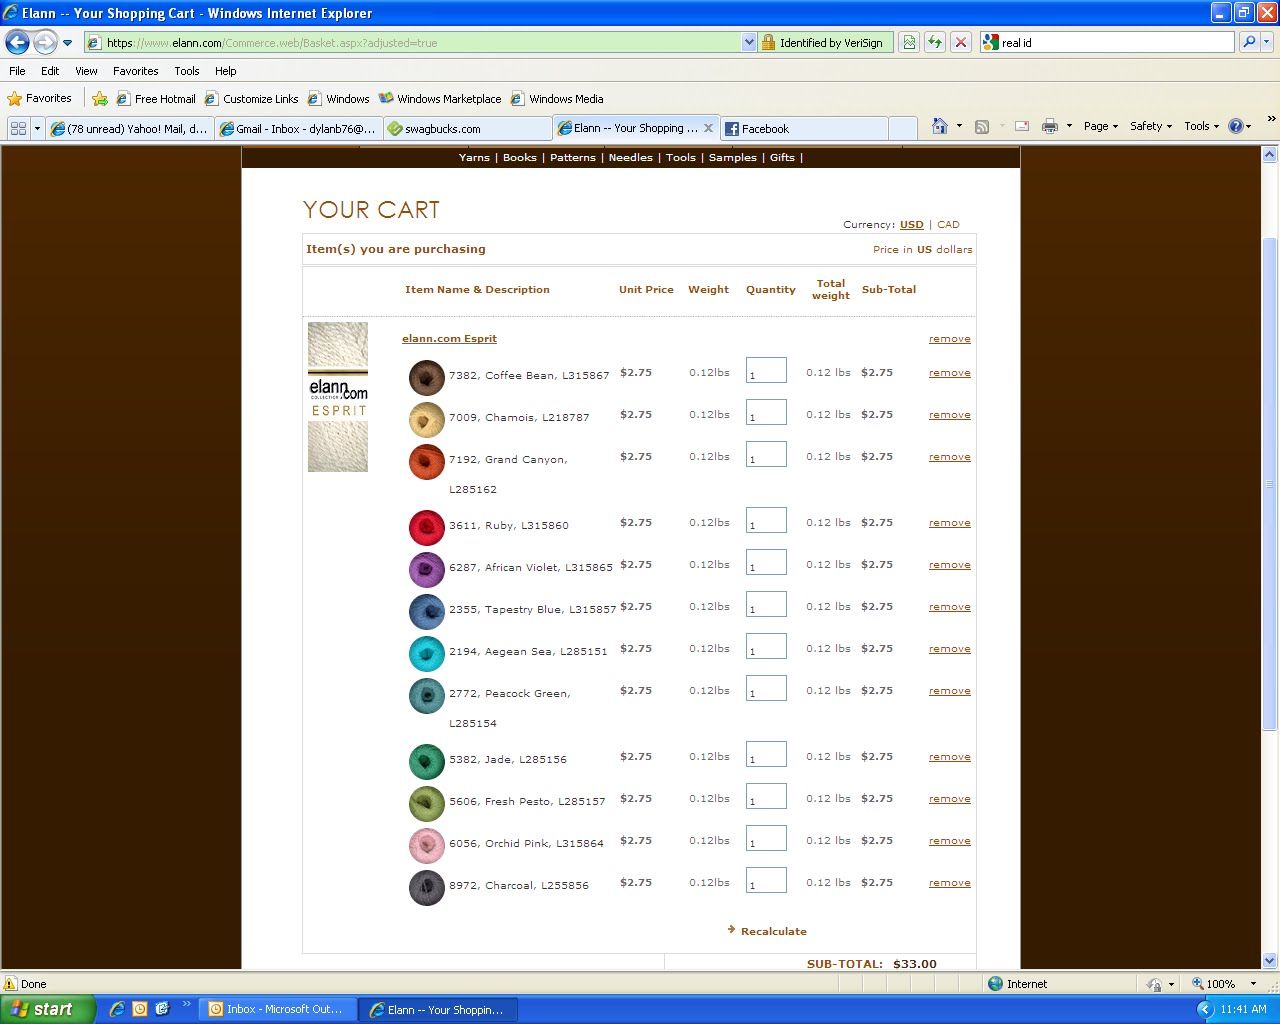Open the Edit menu

coord(50,71)
